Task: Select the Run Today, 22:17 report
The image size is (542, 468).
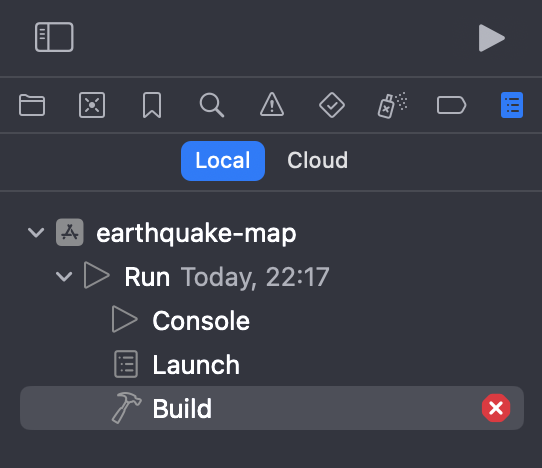Action: coord(272,277)
